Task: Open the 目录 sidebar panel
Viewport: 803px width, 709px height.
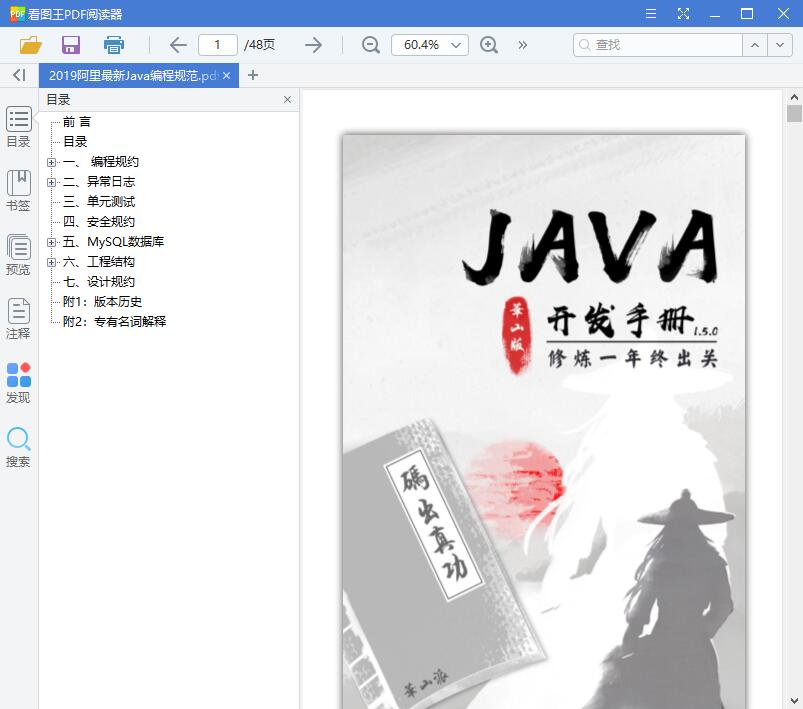Action: [18, 127]
